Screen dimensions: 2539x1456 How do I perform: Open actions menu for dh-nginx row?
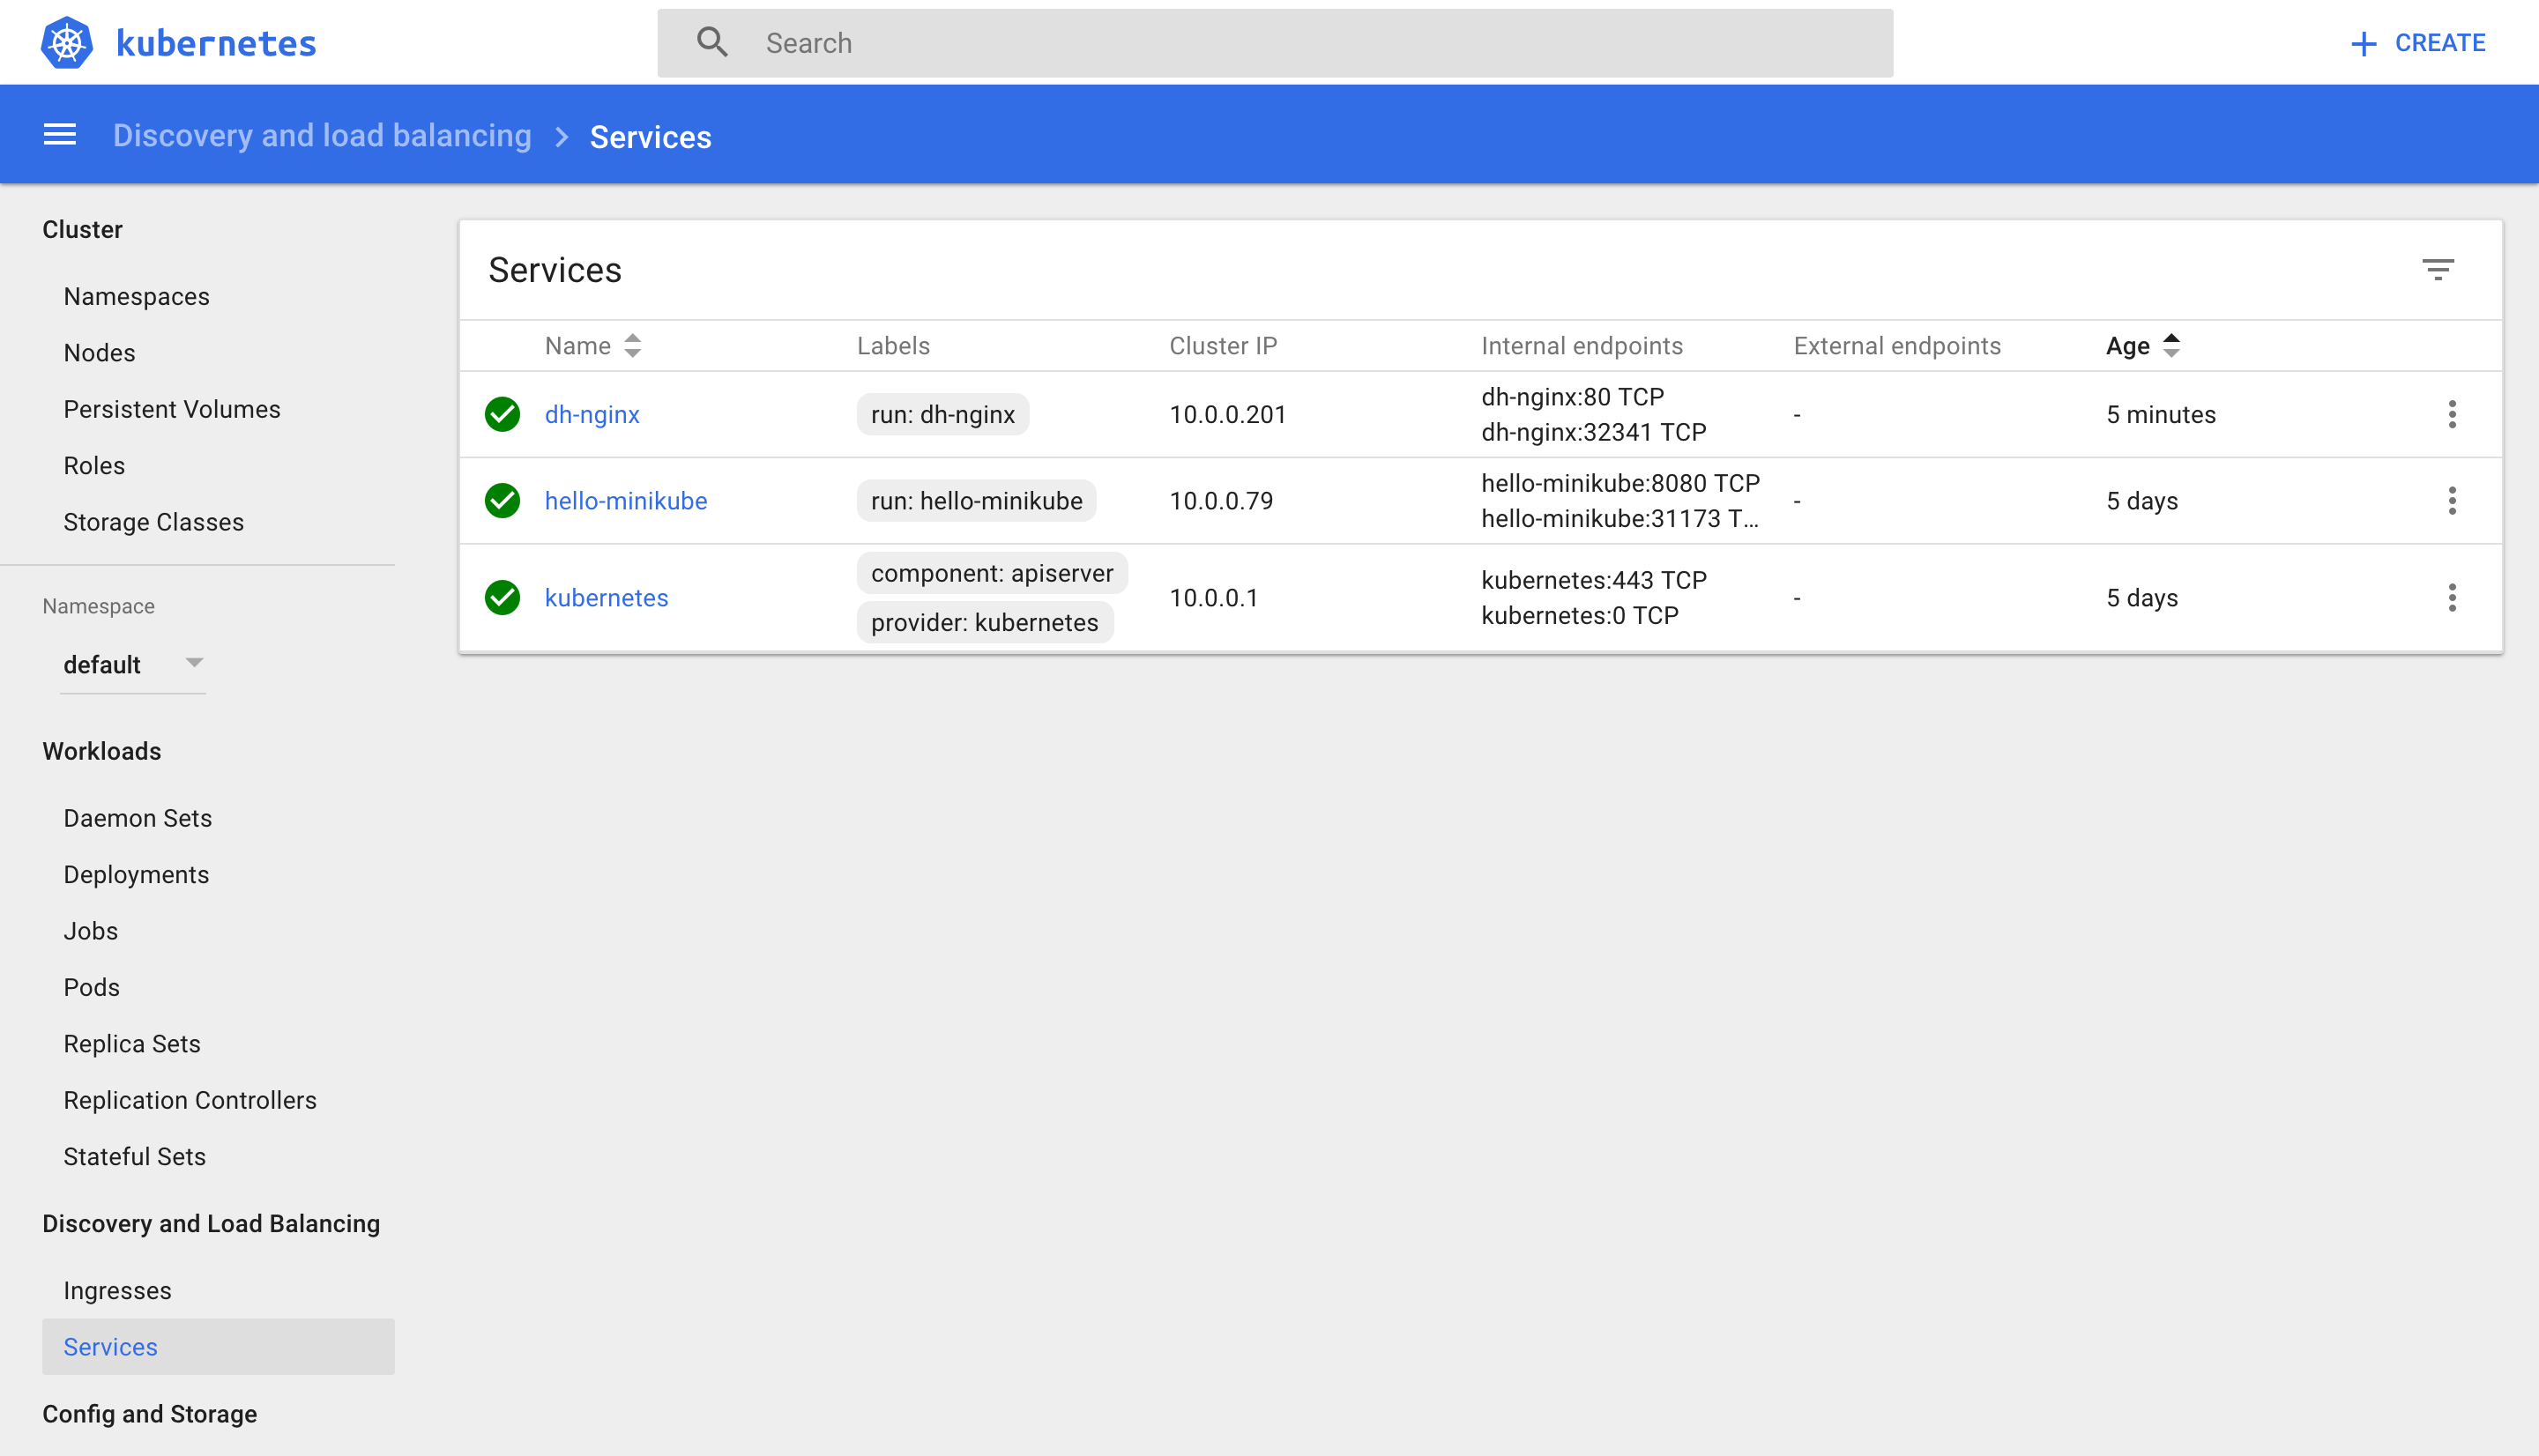point(2451,414)
